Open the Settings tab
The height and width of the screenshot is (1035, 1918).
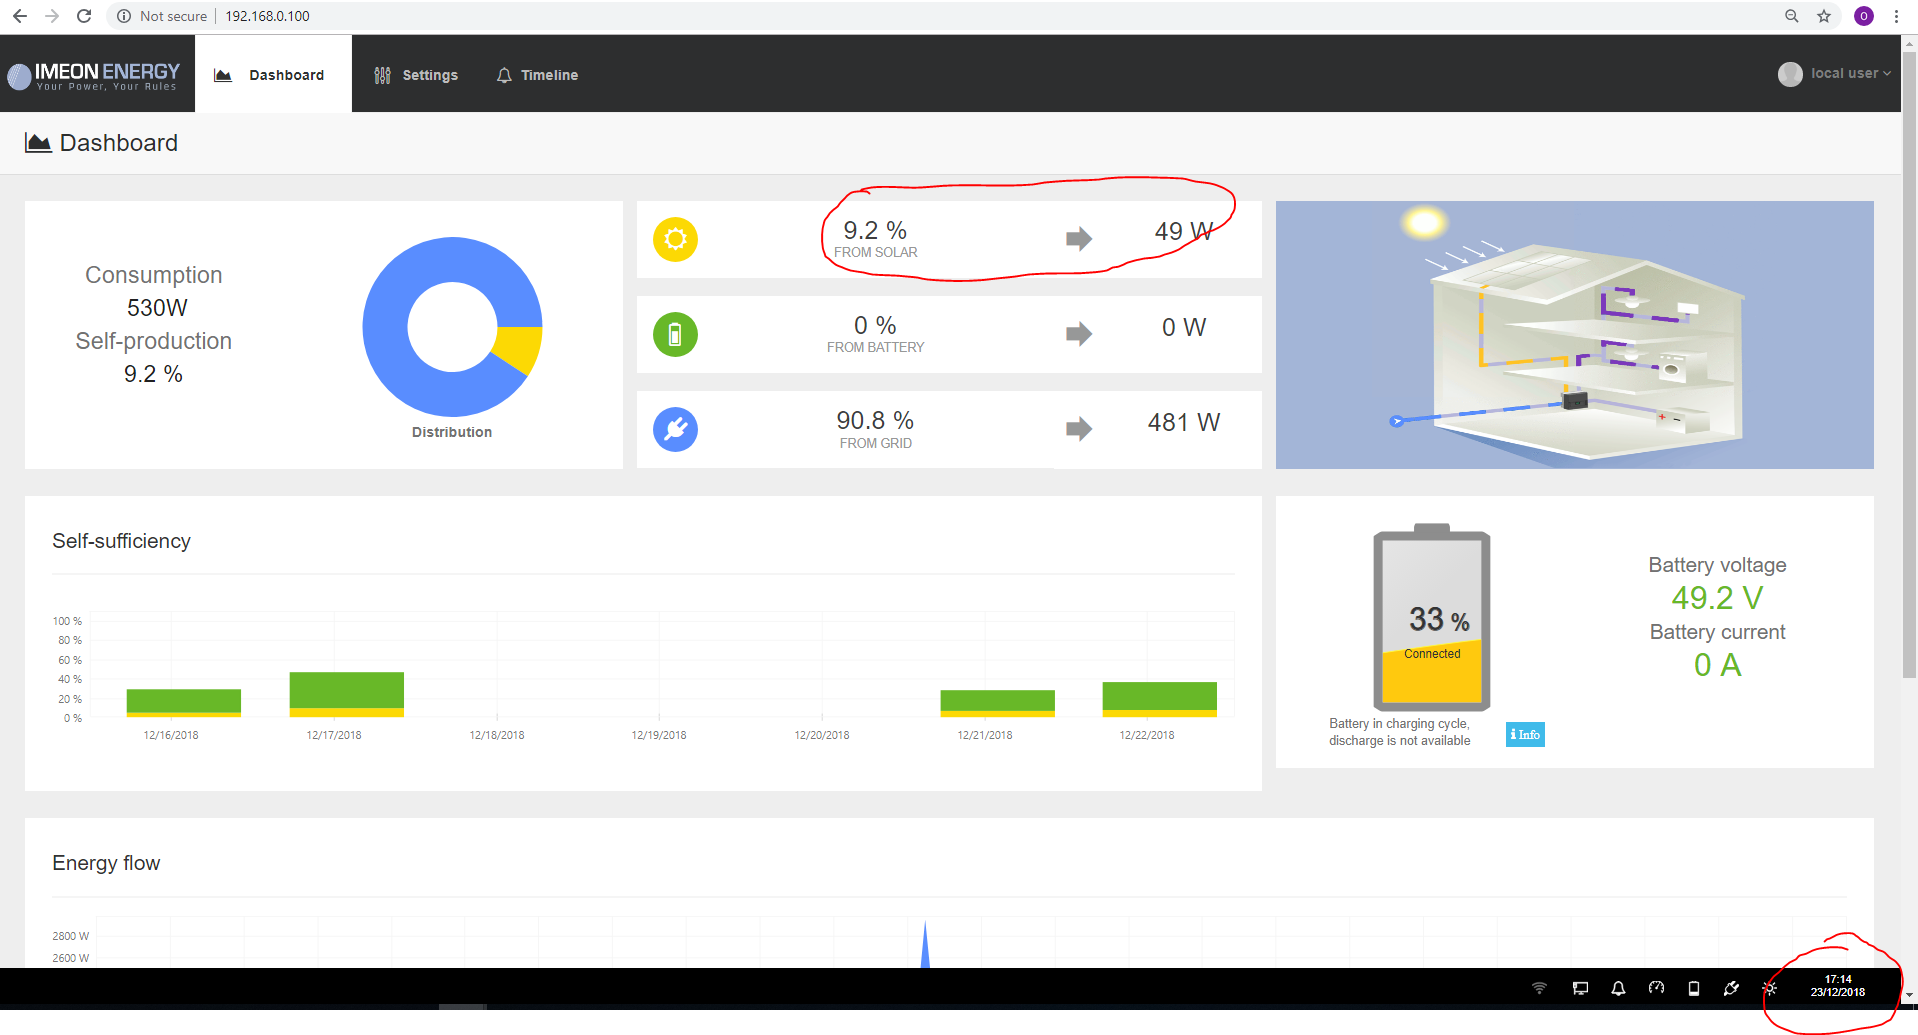pyautogui.click(x=416, y=75)
